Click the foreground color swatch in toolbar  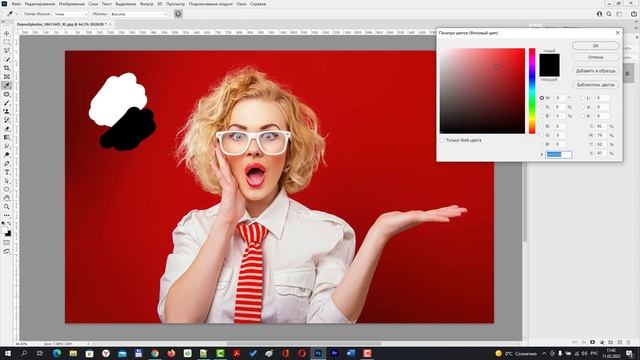point(5,230)
